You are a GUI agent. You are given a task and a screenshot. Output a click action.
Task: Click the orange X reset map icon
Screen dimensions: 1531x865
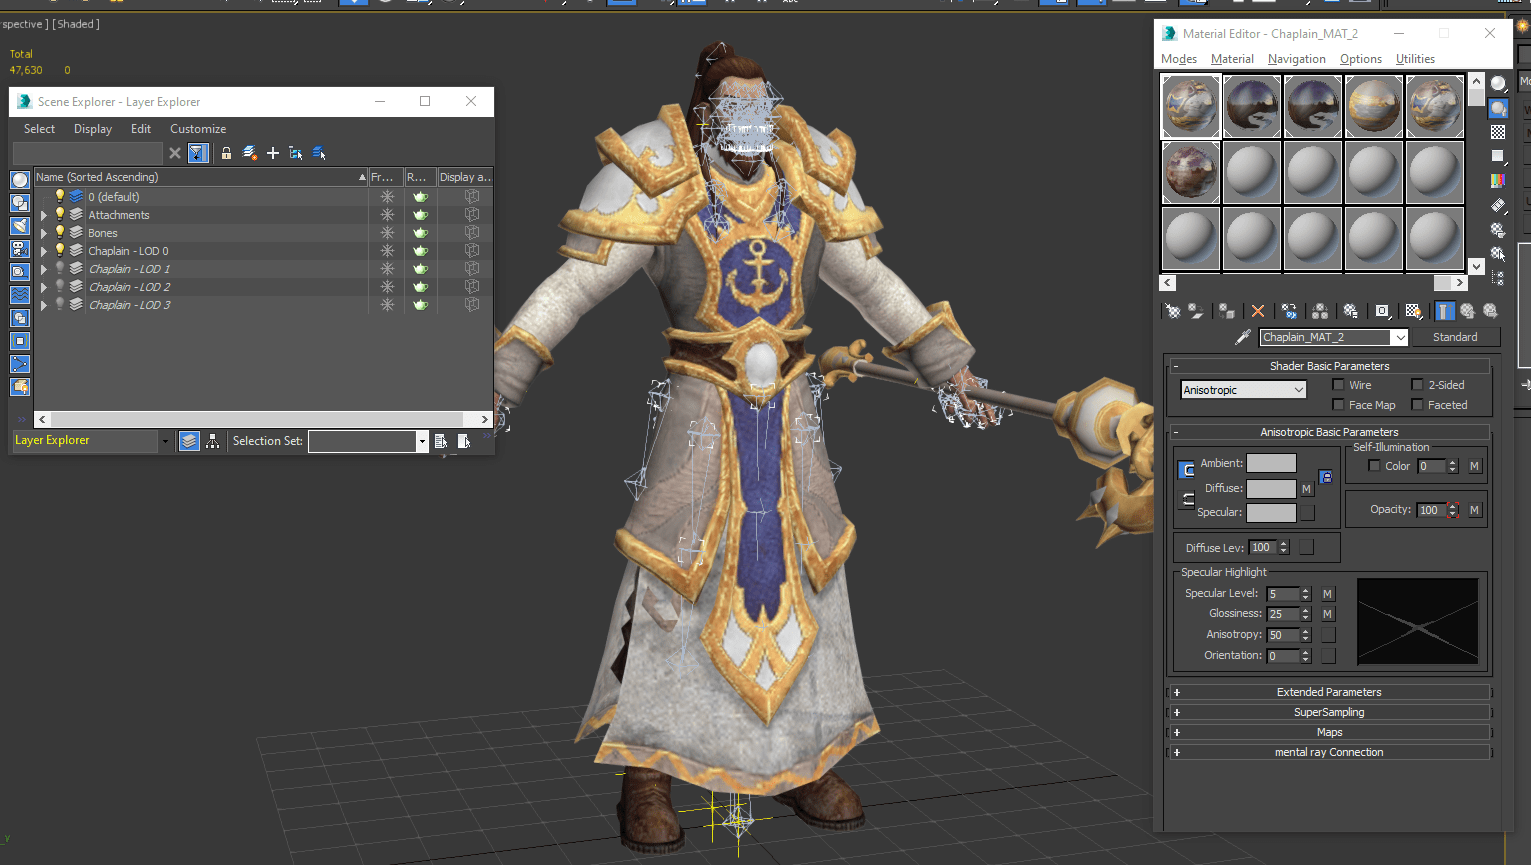(1258, 311)
